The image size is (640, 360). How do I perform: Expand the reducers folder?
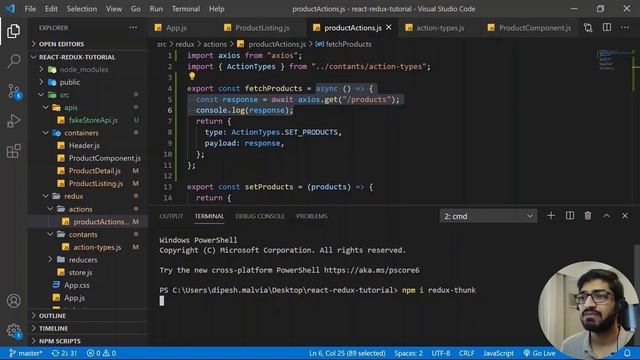click(88, 260)
